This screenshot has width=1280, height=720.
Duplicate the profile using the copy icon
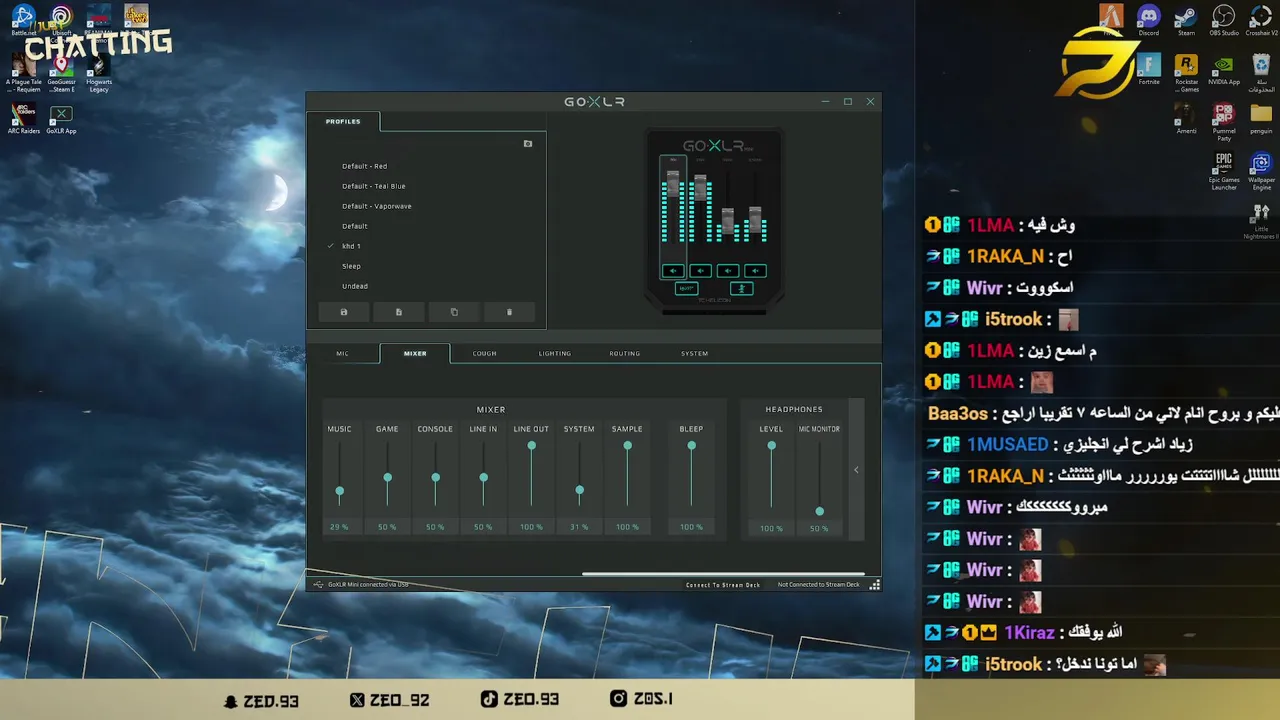pyautogui.click(x=454, y=312)
